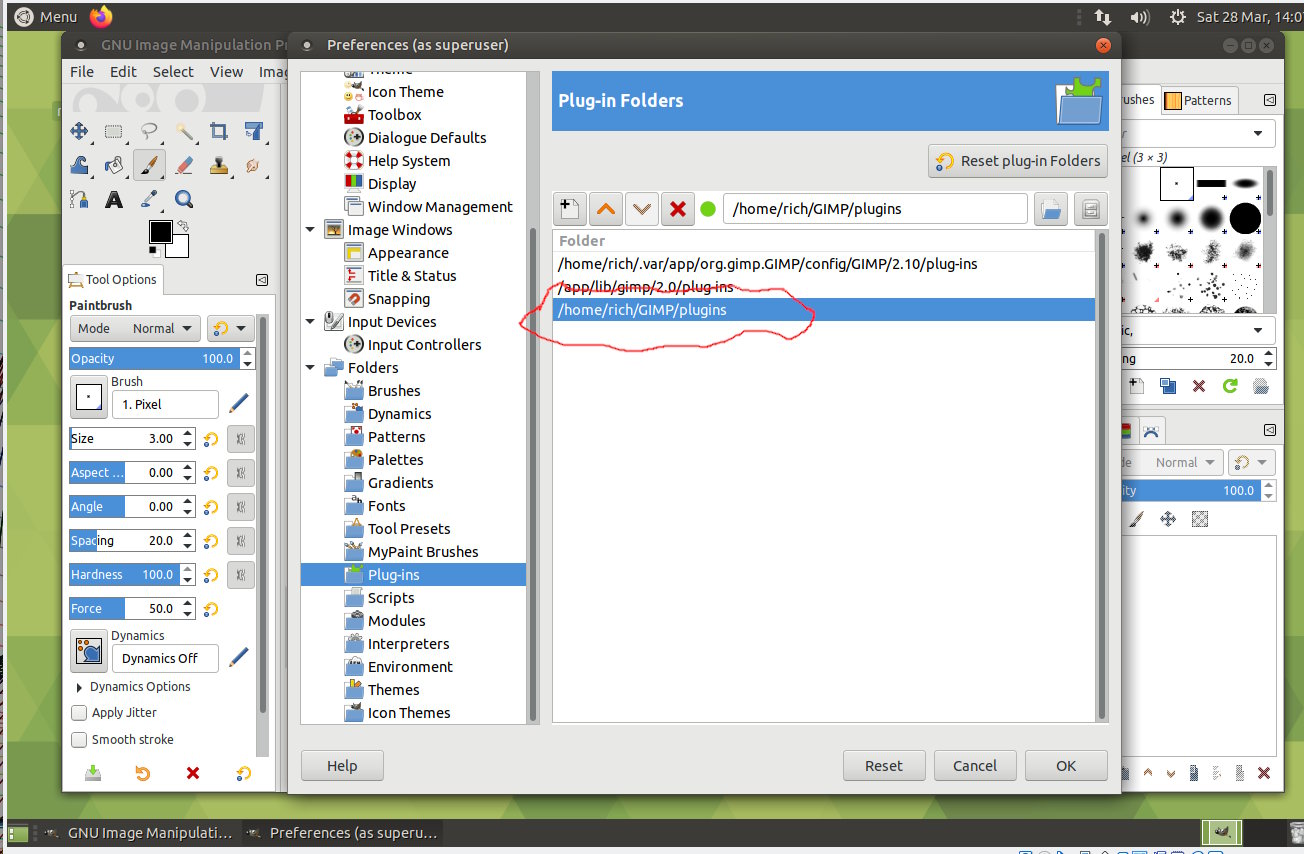
Task: Select the Clone stamp tool
Action: point(219,165)
